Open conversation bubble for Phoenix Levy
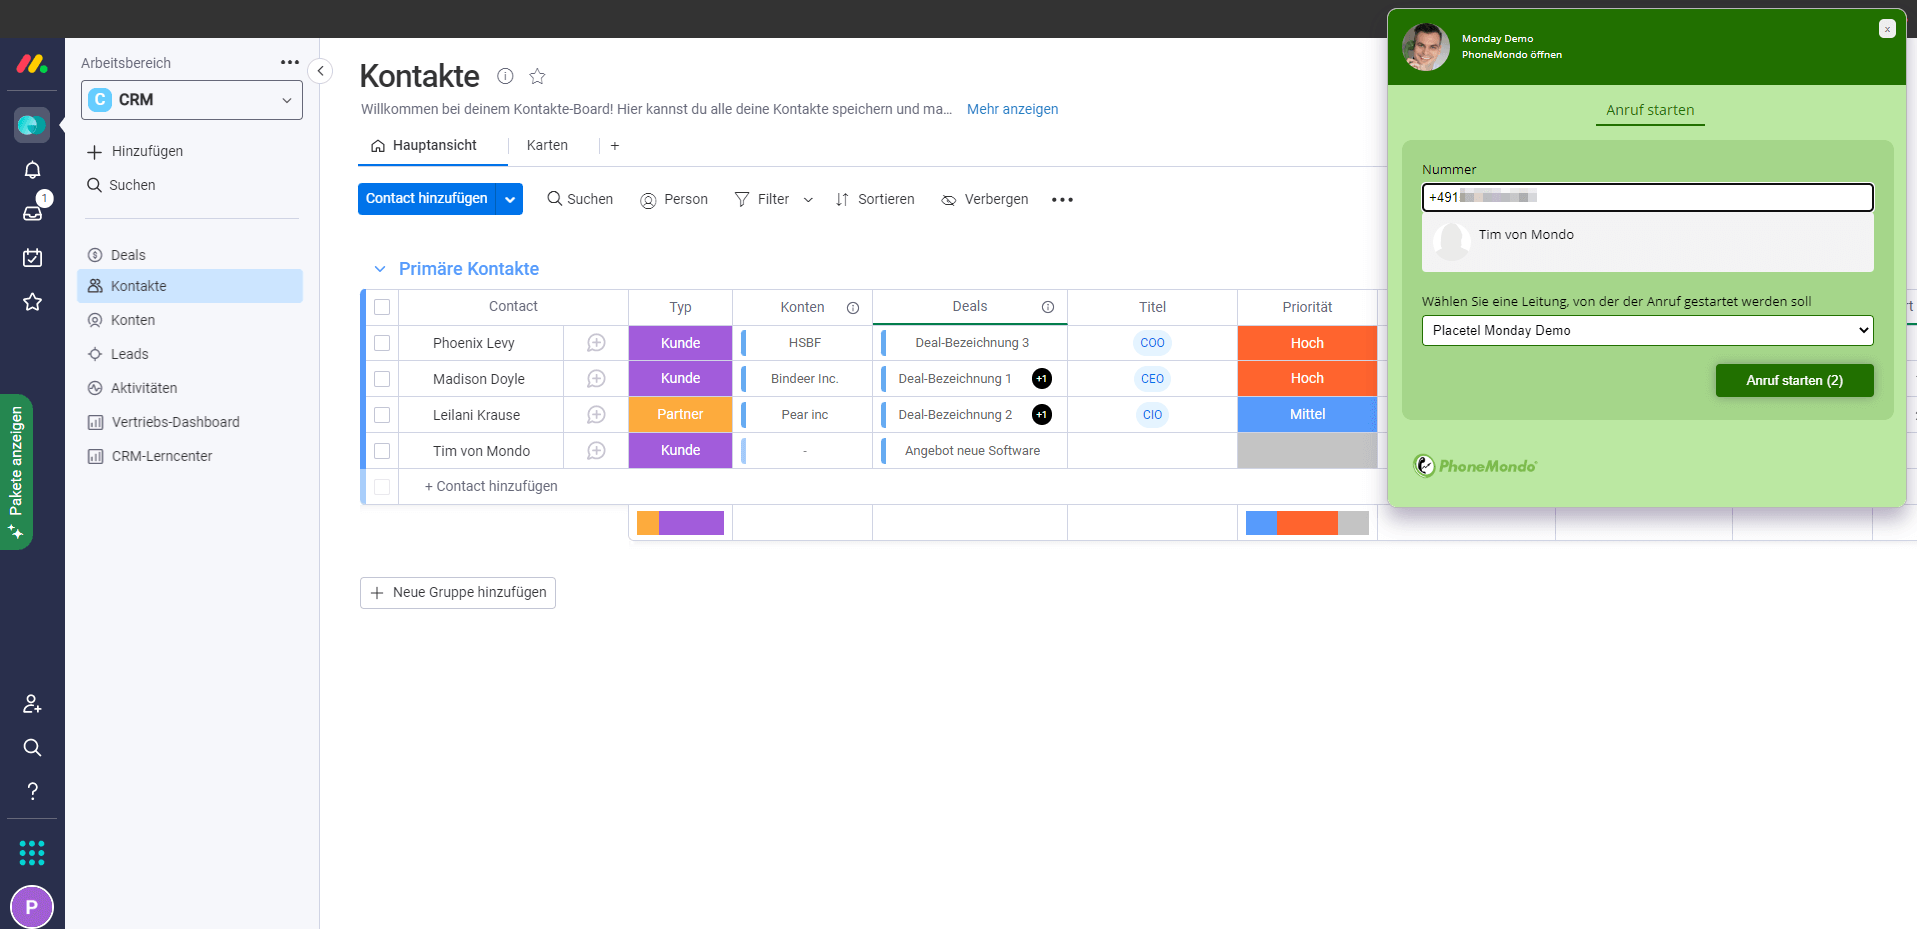The width and height of the screenshot is (1917, 929). 596,343
